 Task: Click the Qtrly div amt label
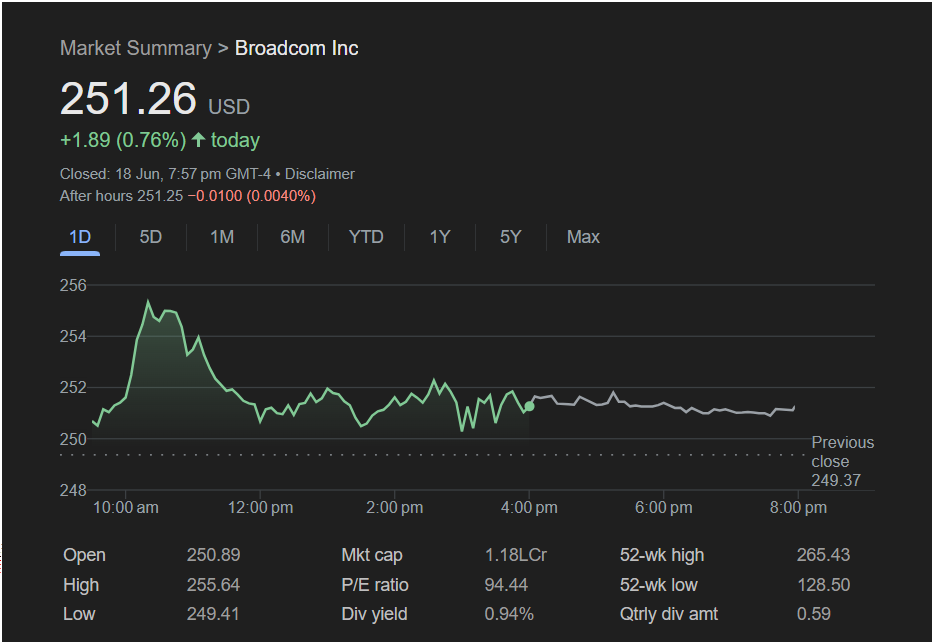pyautogui.click(x=668, y=614)
